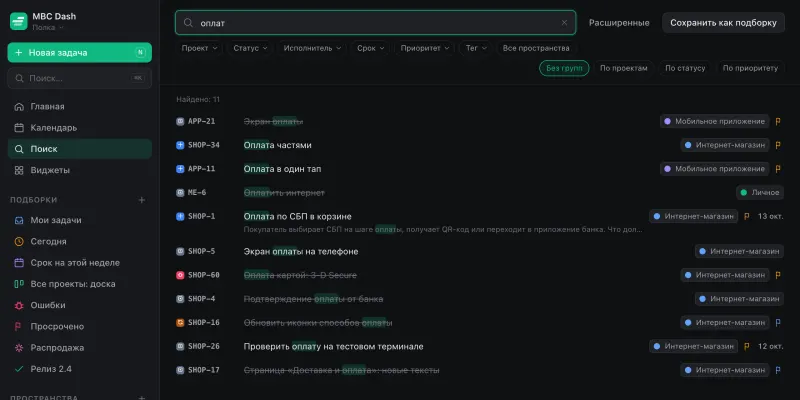Image resolution: width=800 pixels, height=400 pixels.
Task: Click the priority flag on SHOP-34 row
Action: (778, 145)
